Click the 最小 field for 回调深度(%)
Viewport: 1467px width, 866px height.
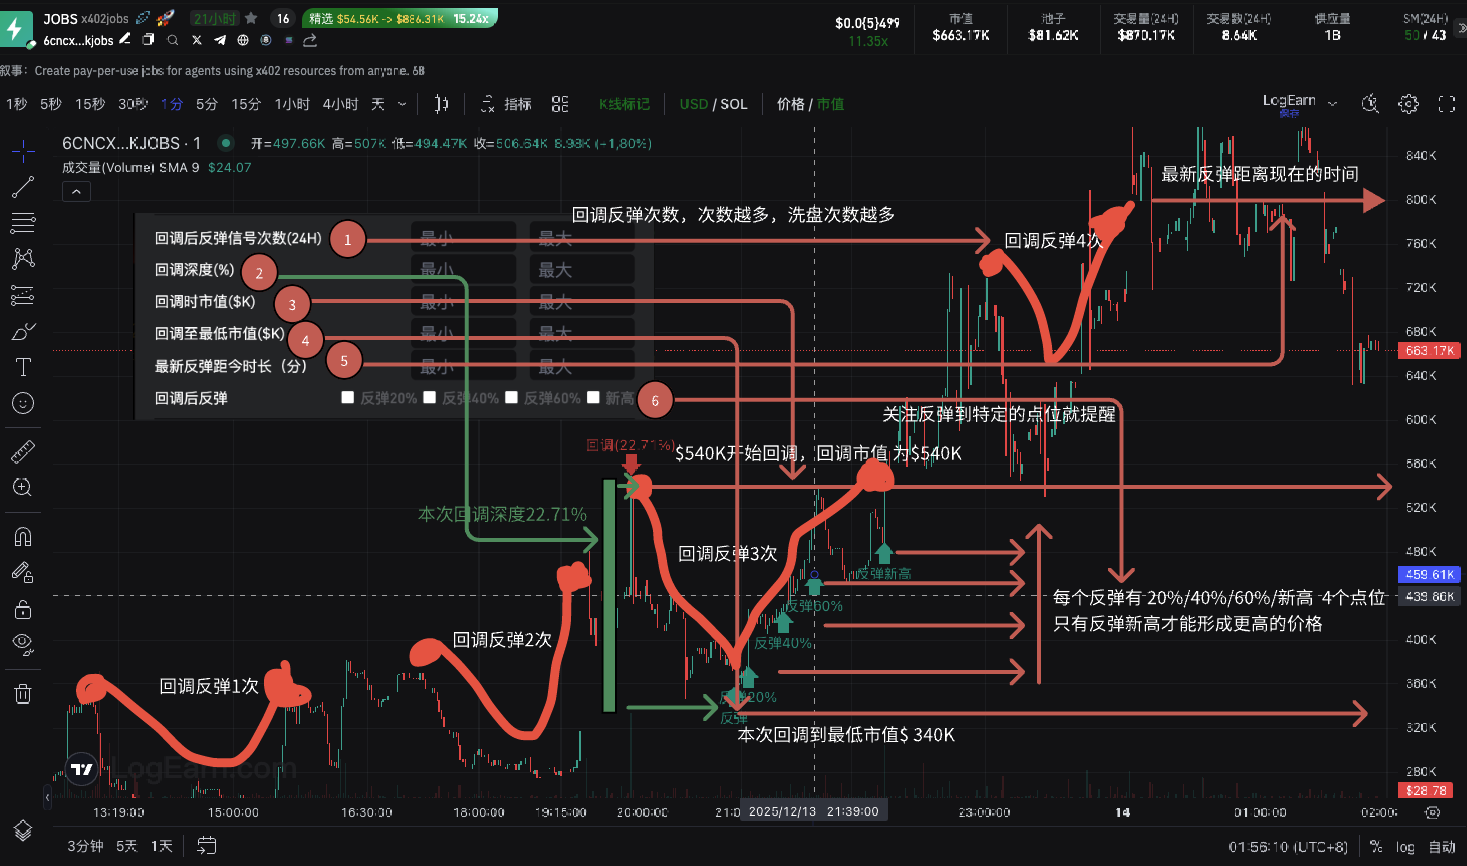click(463, 270)
